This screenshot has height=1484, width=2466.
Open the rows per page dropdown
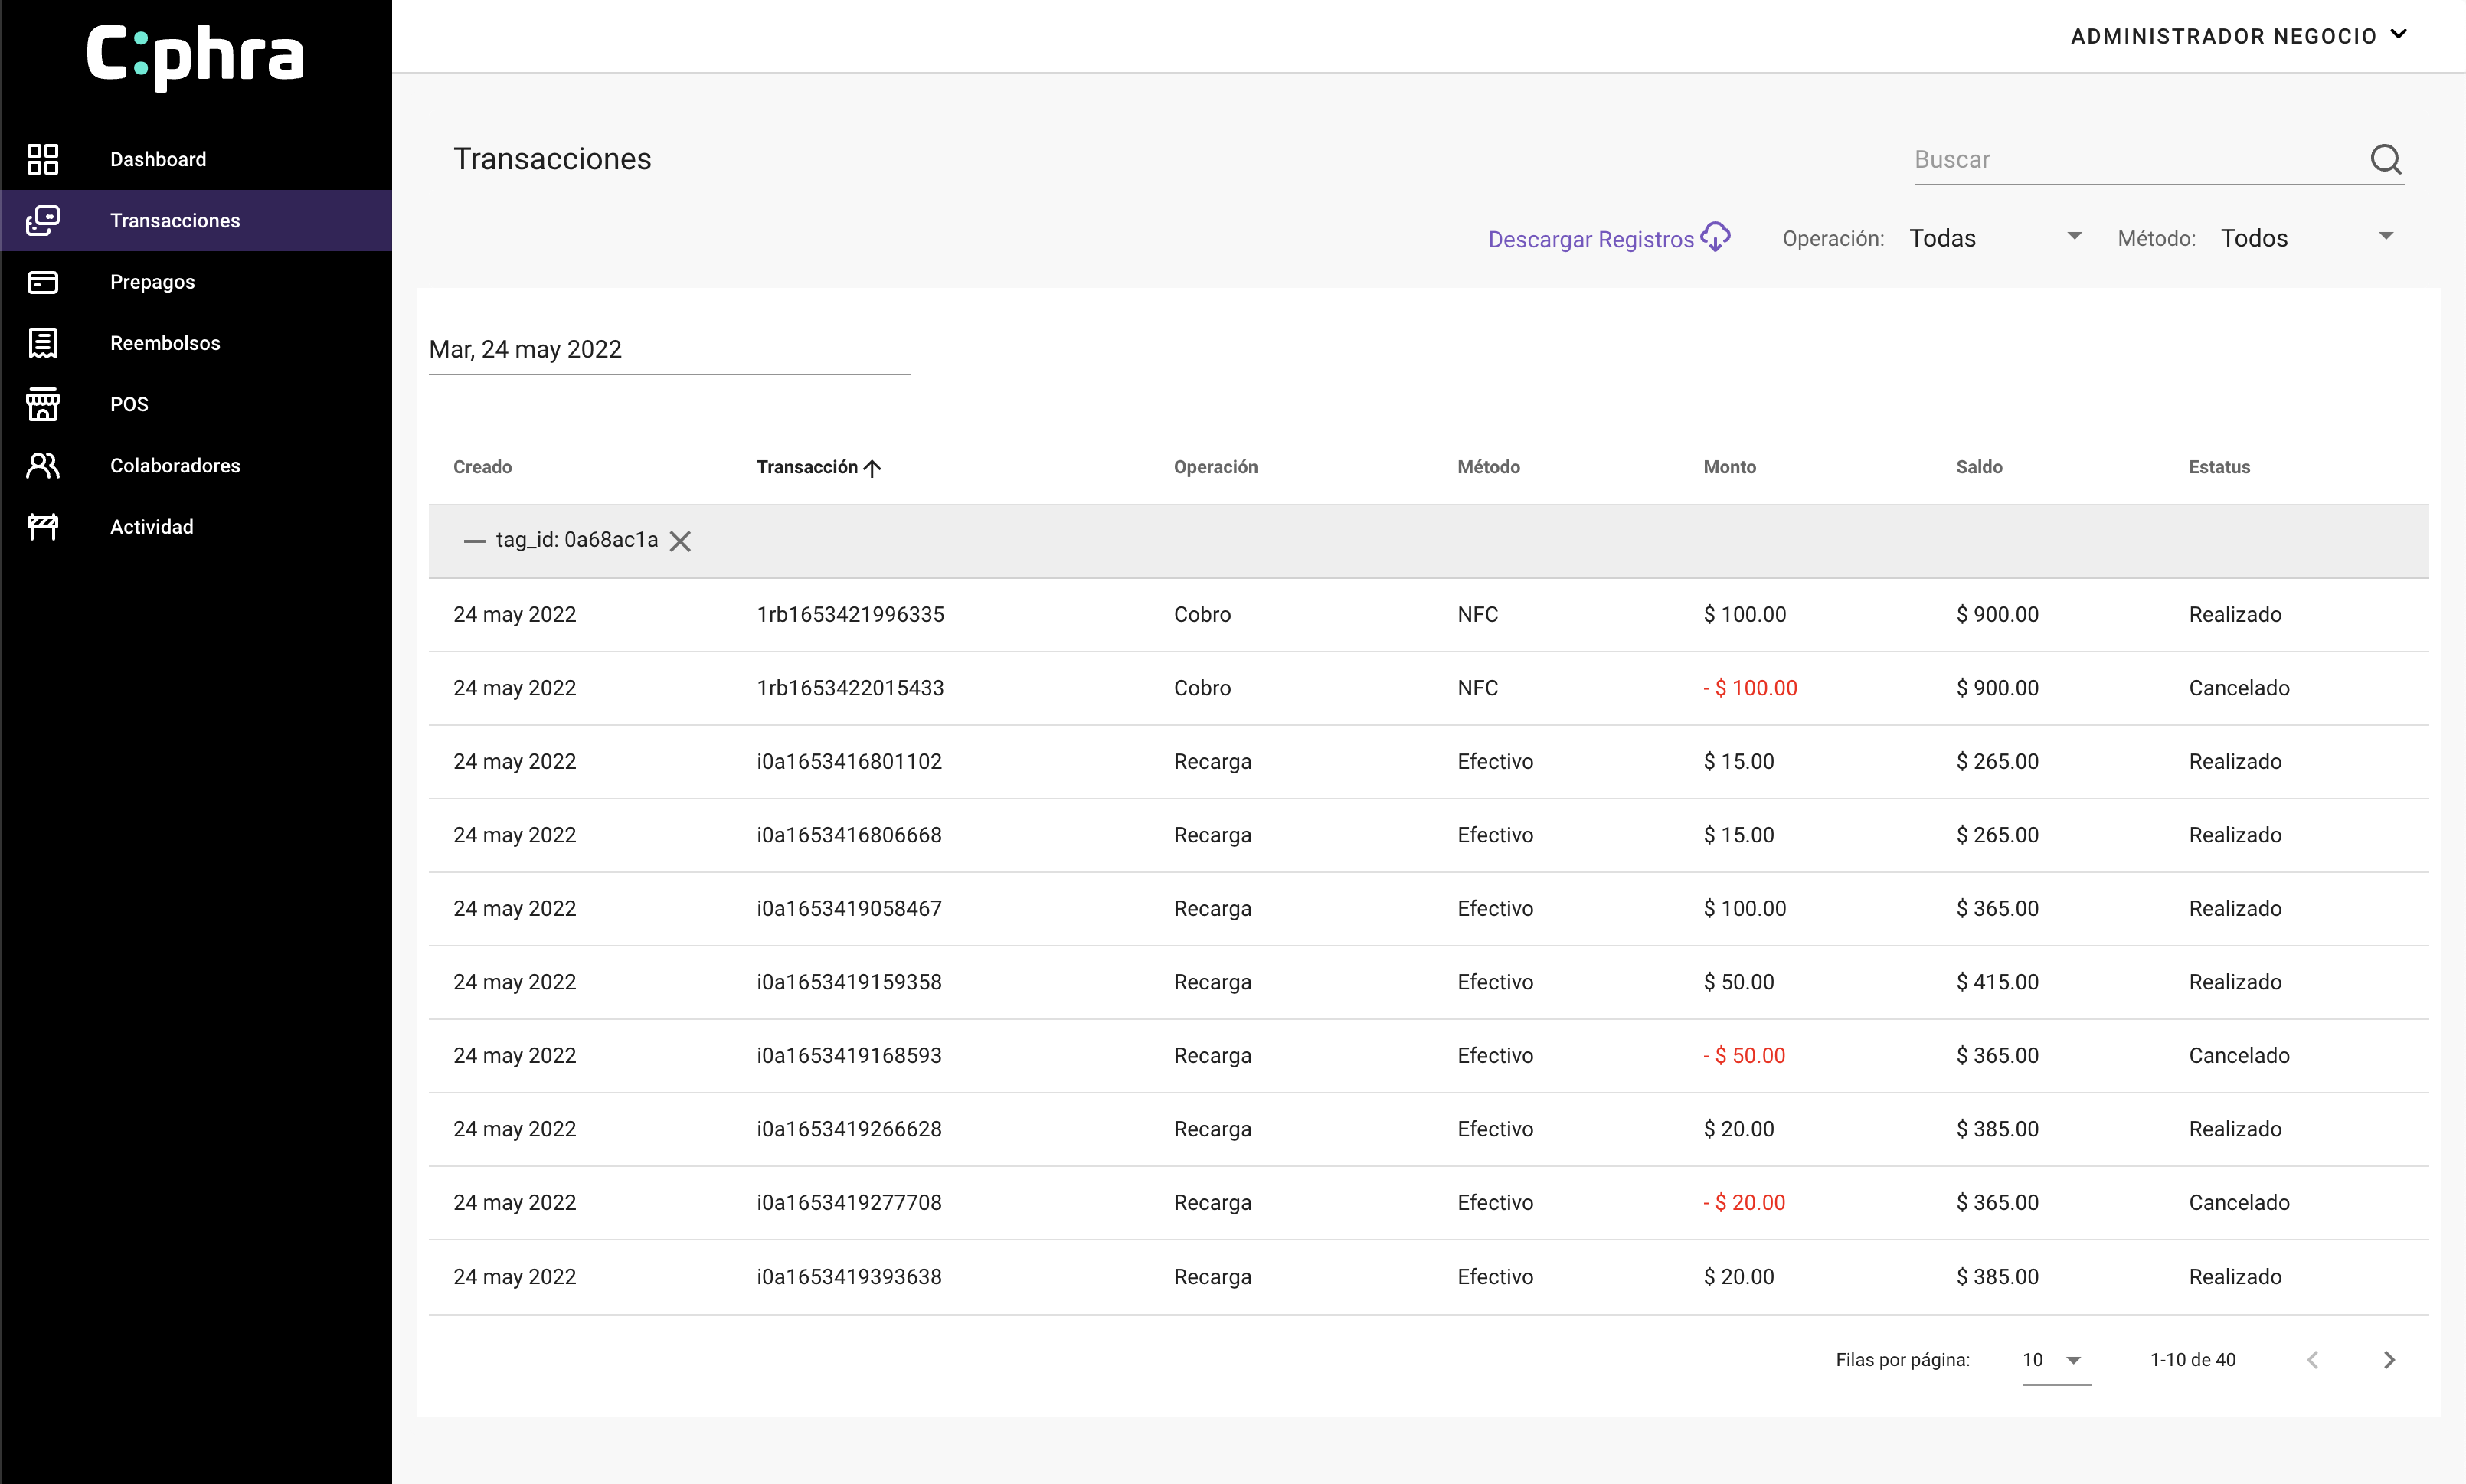pyautogui.click(x=2054, y=1360)
